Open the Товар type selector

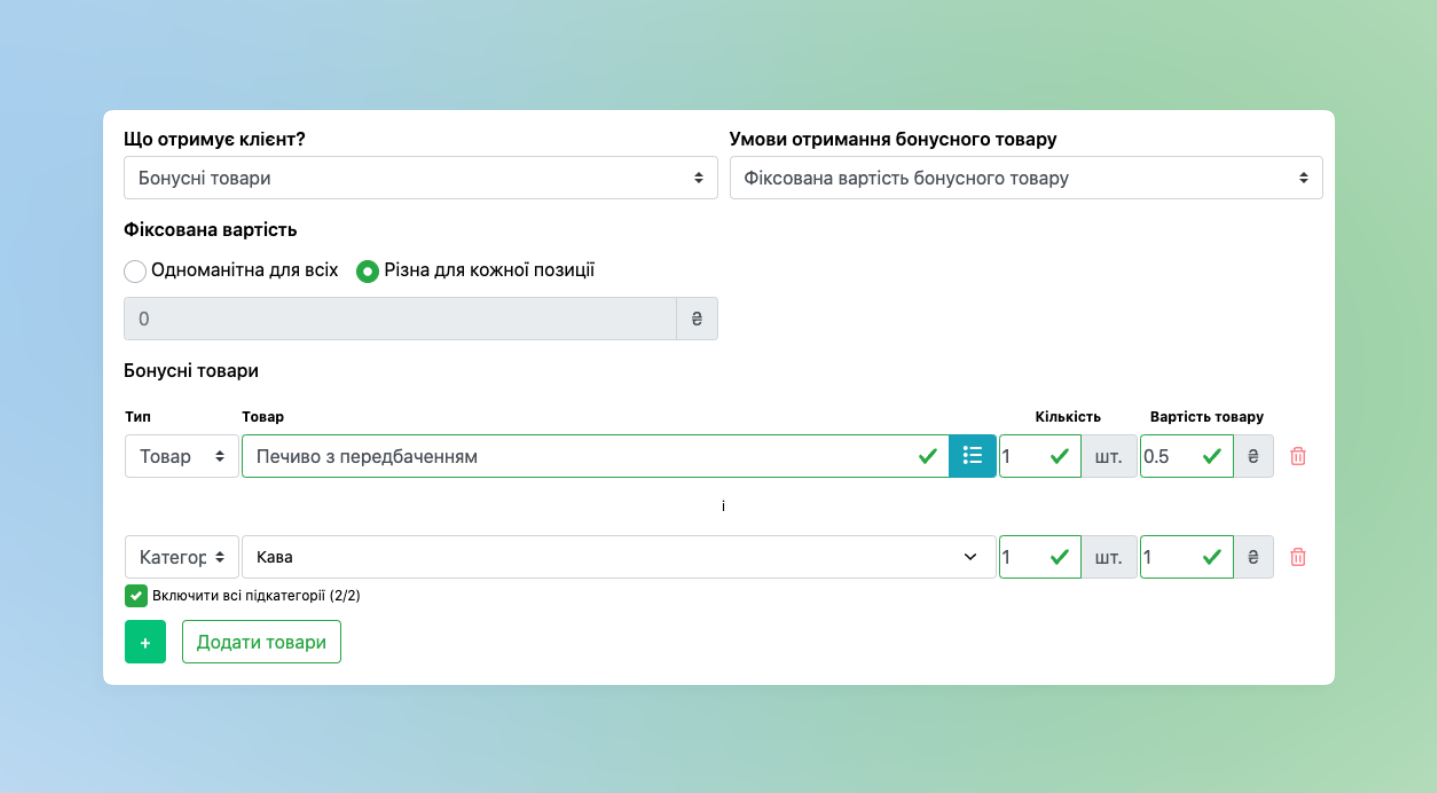pos(181,456)
